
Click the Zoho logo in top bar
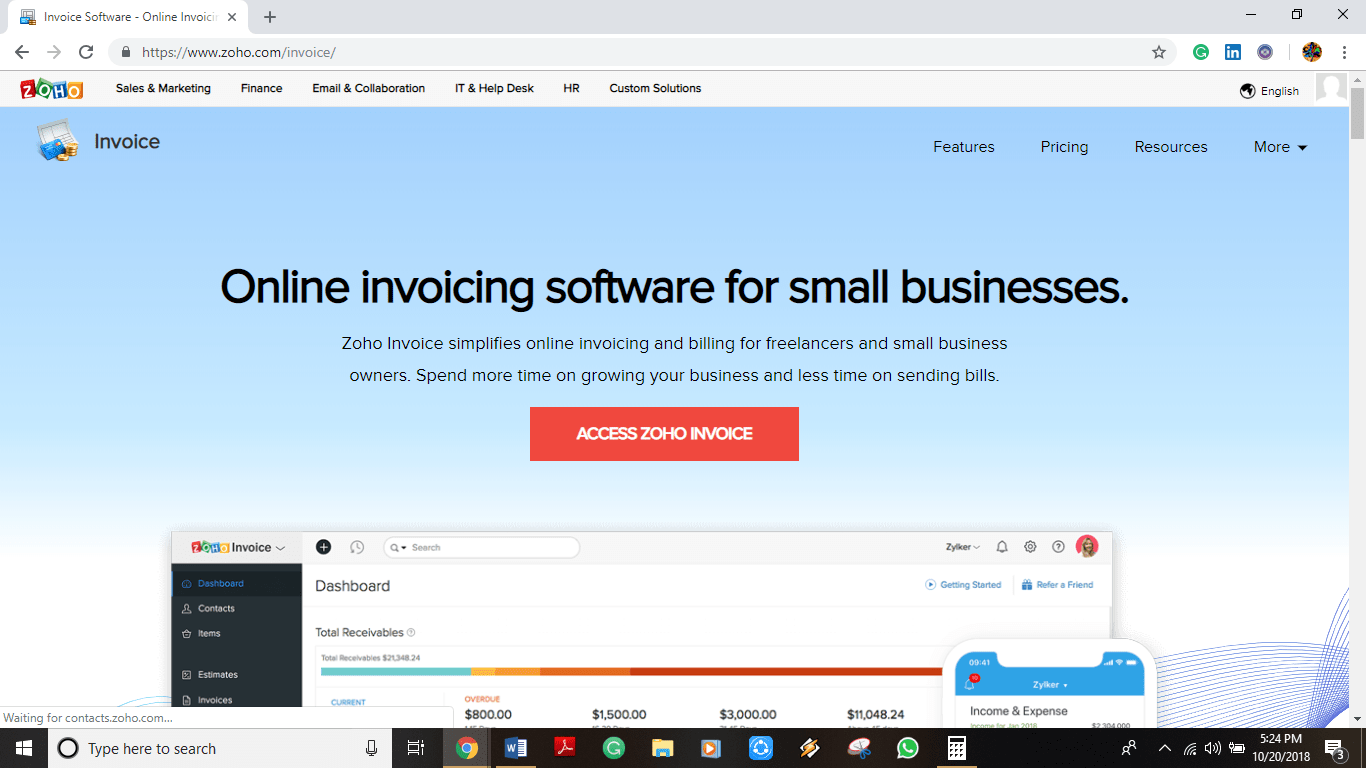(x=52, y=89)
